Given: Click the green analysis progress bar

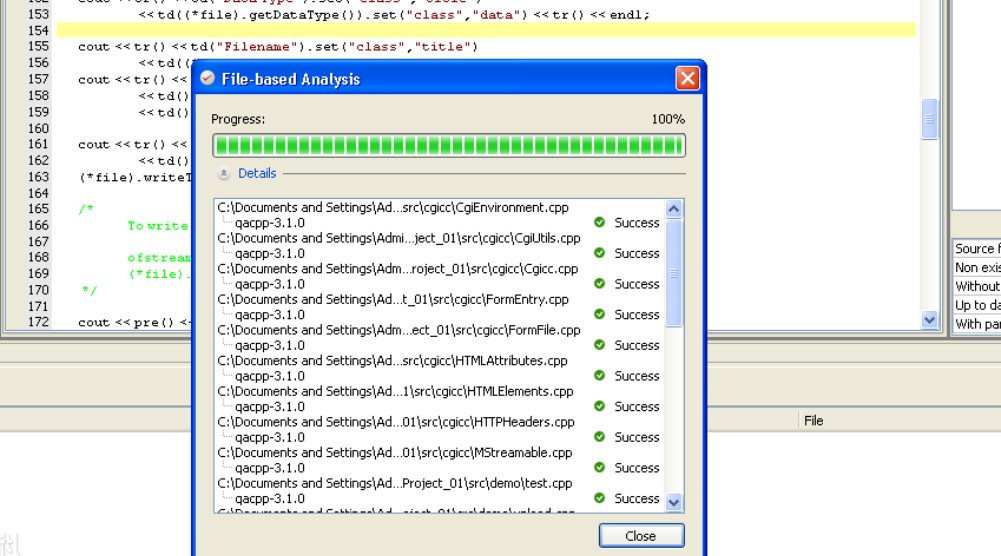Looking at the screenshot, I should tap(448, 146).
